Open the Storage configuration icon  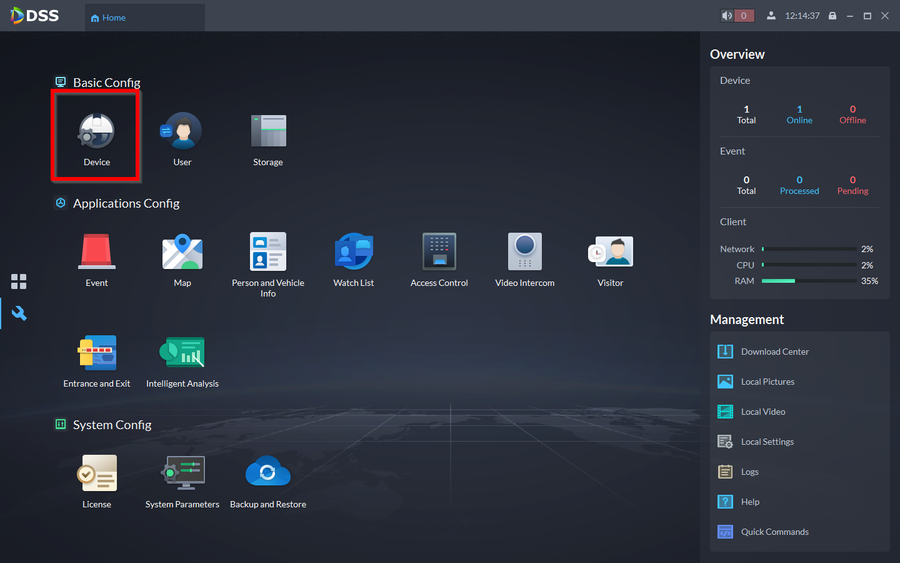click(268, 135)
